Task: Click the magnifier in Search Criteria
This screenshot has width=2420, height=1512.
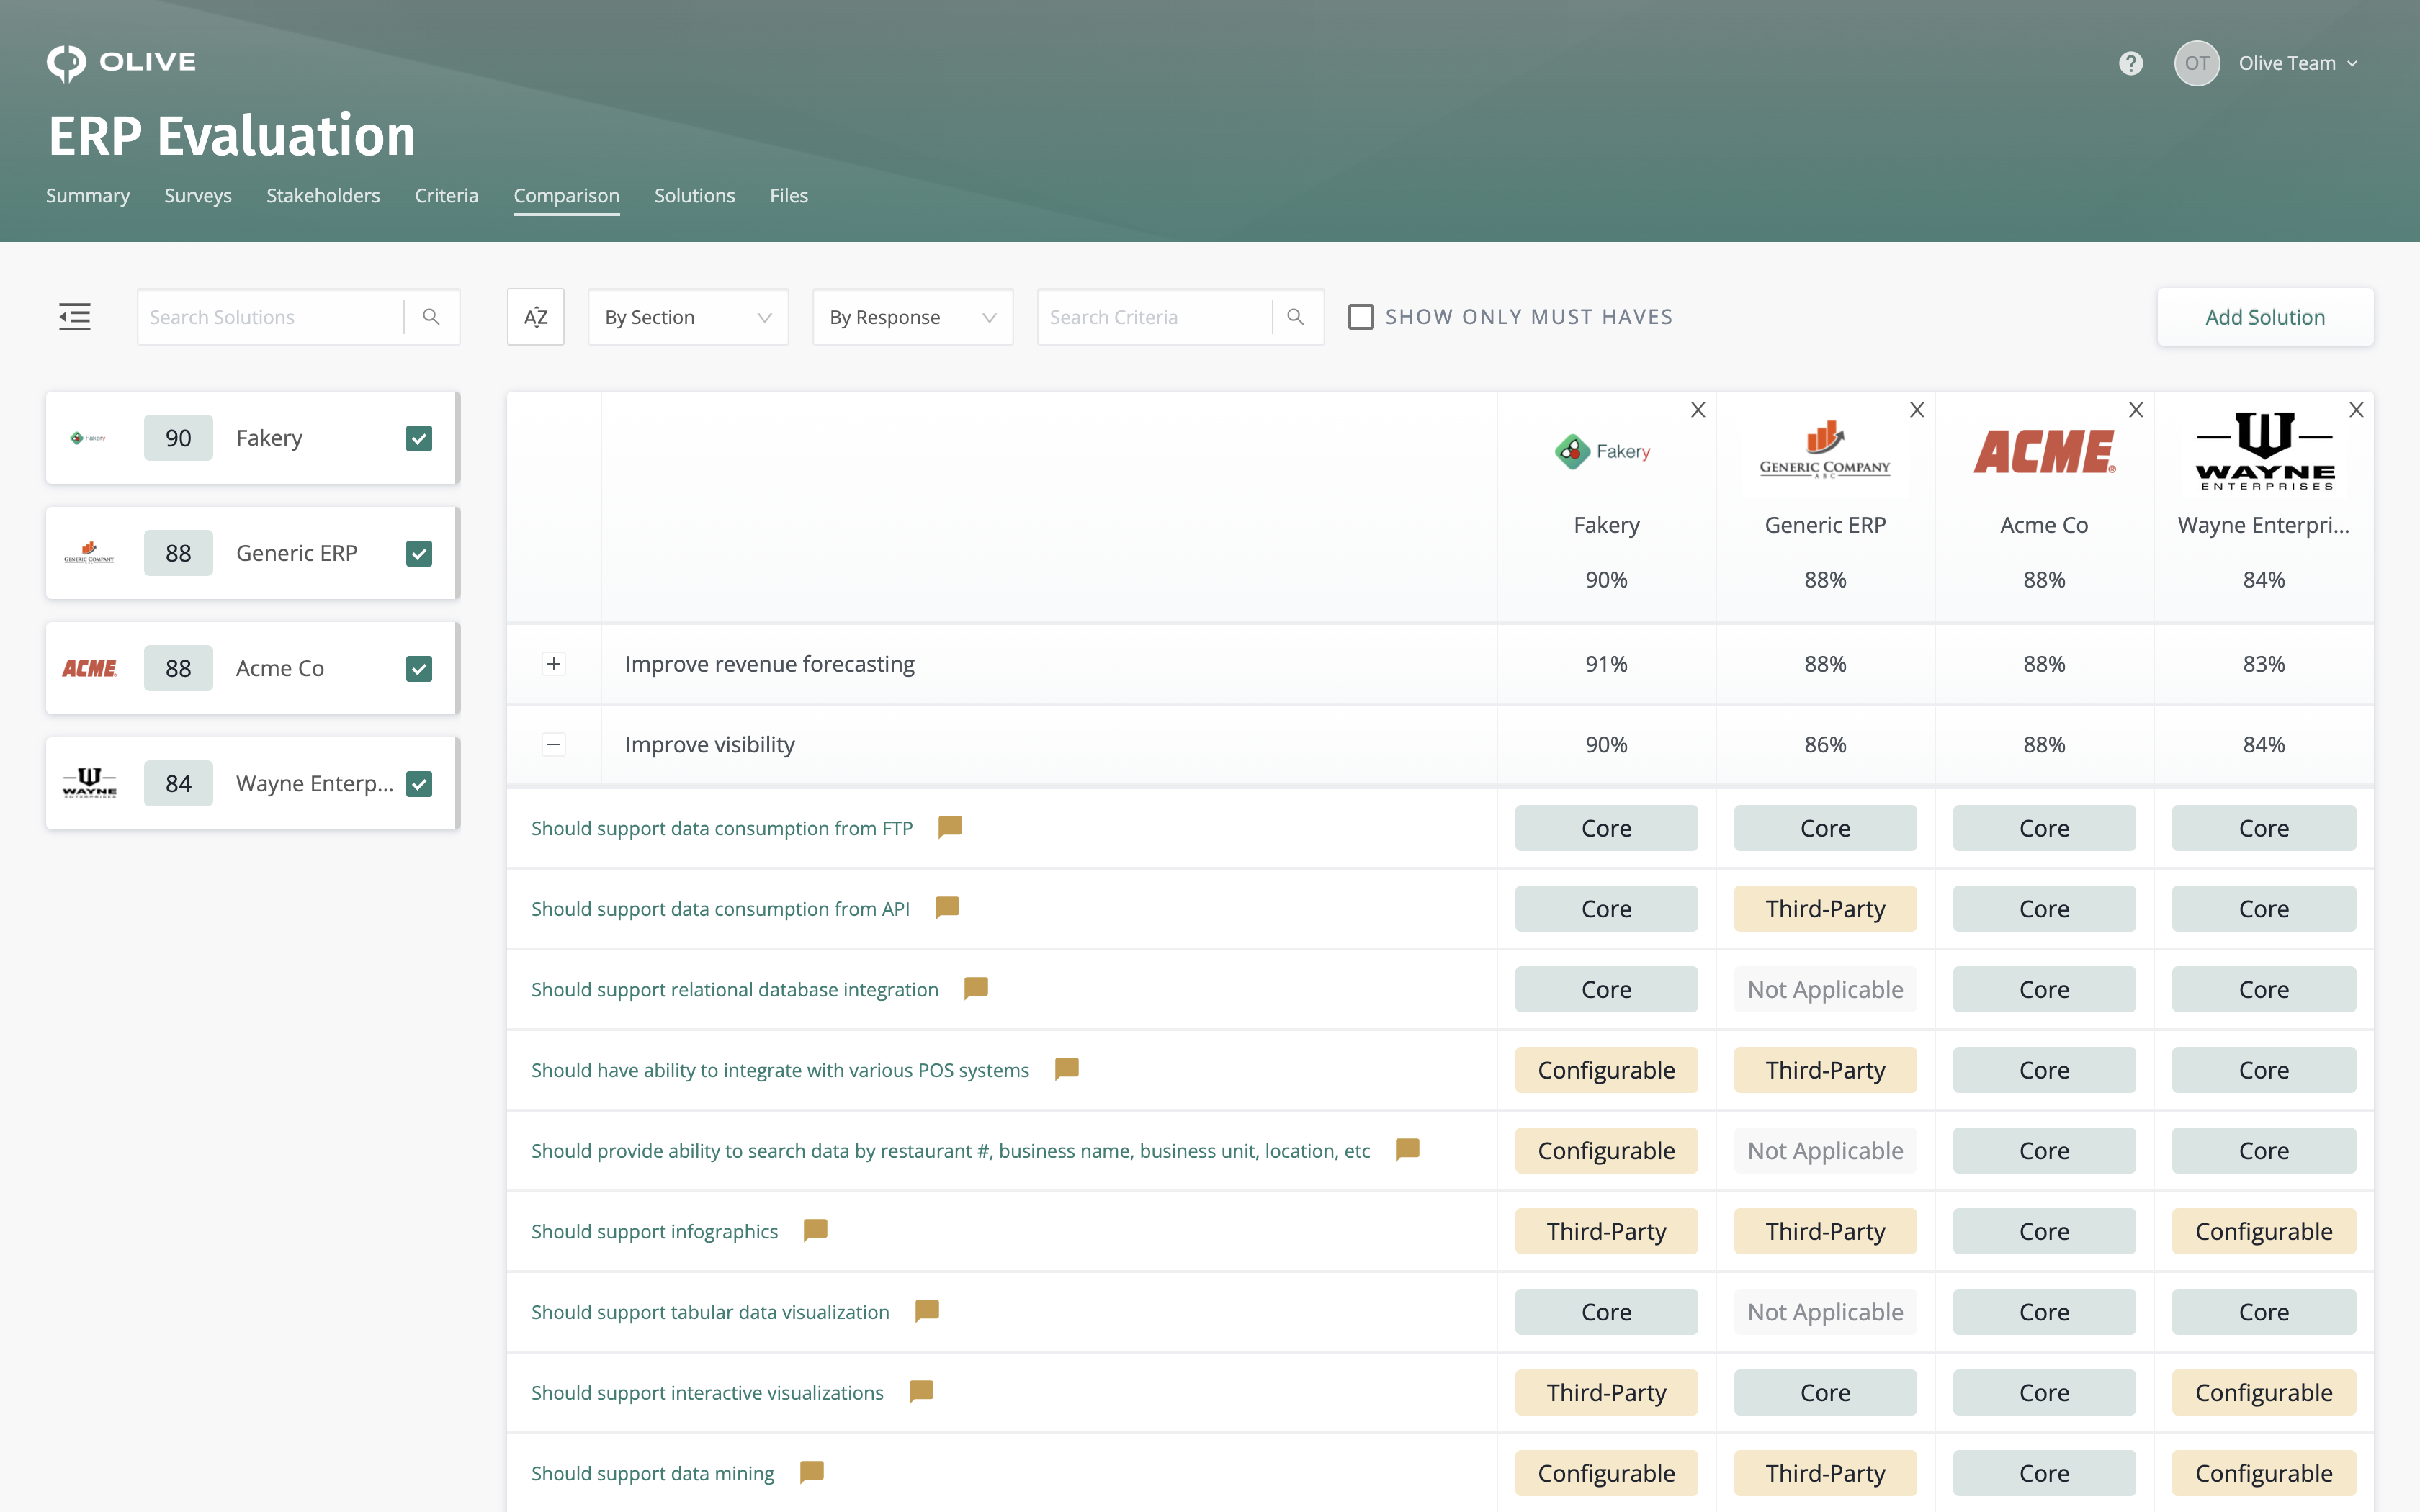Action: click(1295, 316)
